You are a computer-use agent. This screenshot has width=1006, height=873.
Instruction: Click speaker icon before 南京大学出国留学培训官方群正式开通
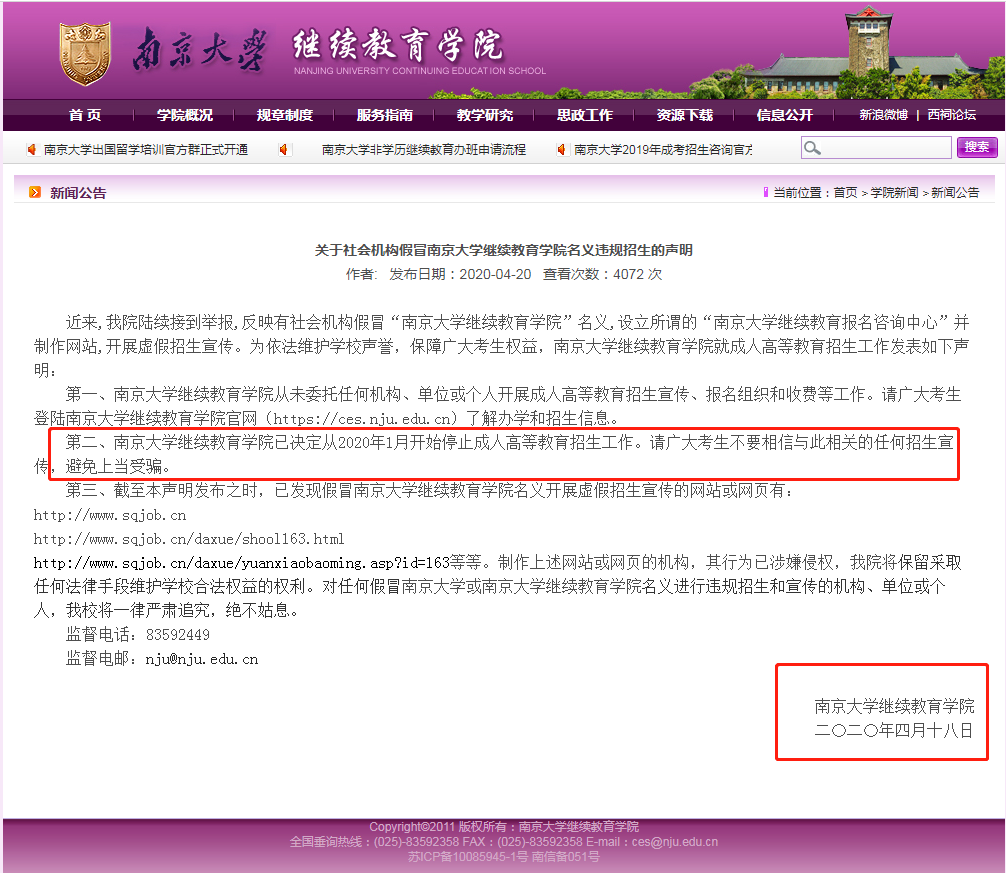pos(31,149)
